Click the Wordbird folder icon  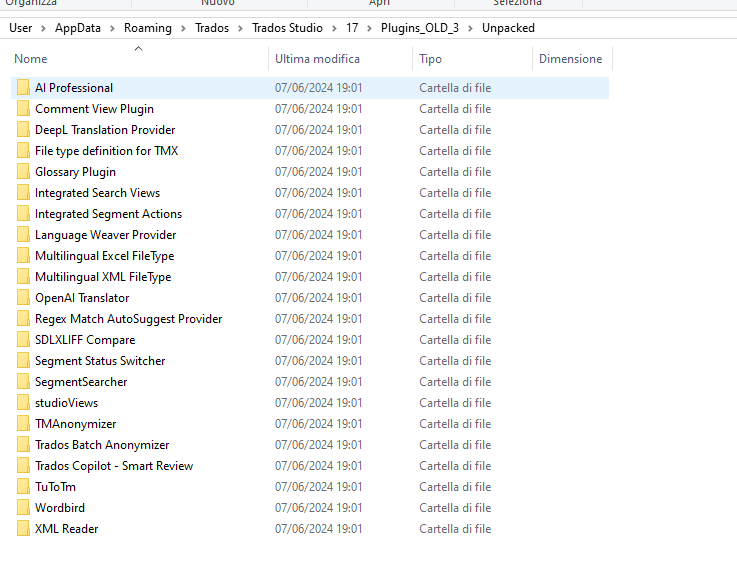(23, 508)
